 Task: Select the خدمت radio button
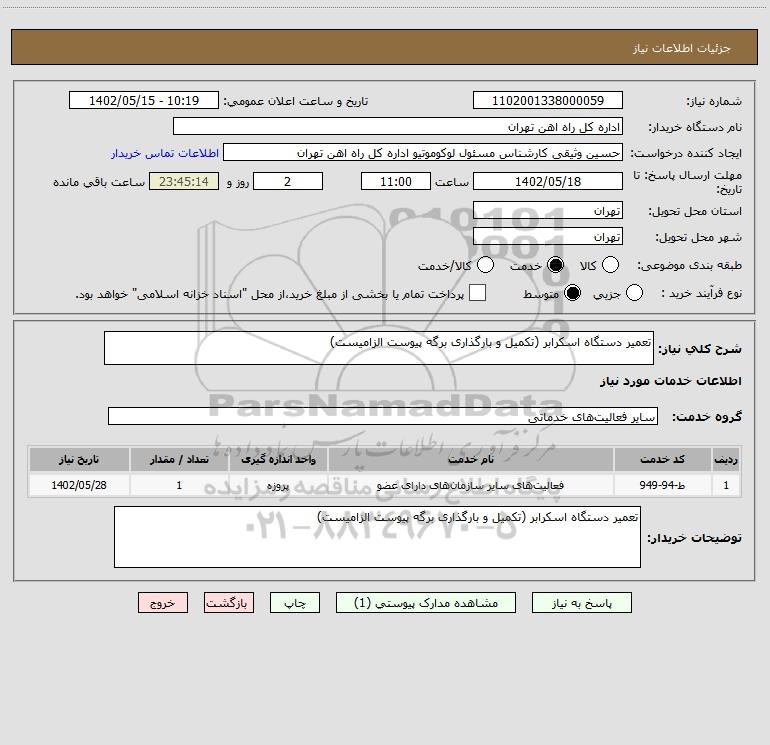(556, 265)
